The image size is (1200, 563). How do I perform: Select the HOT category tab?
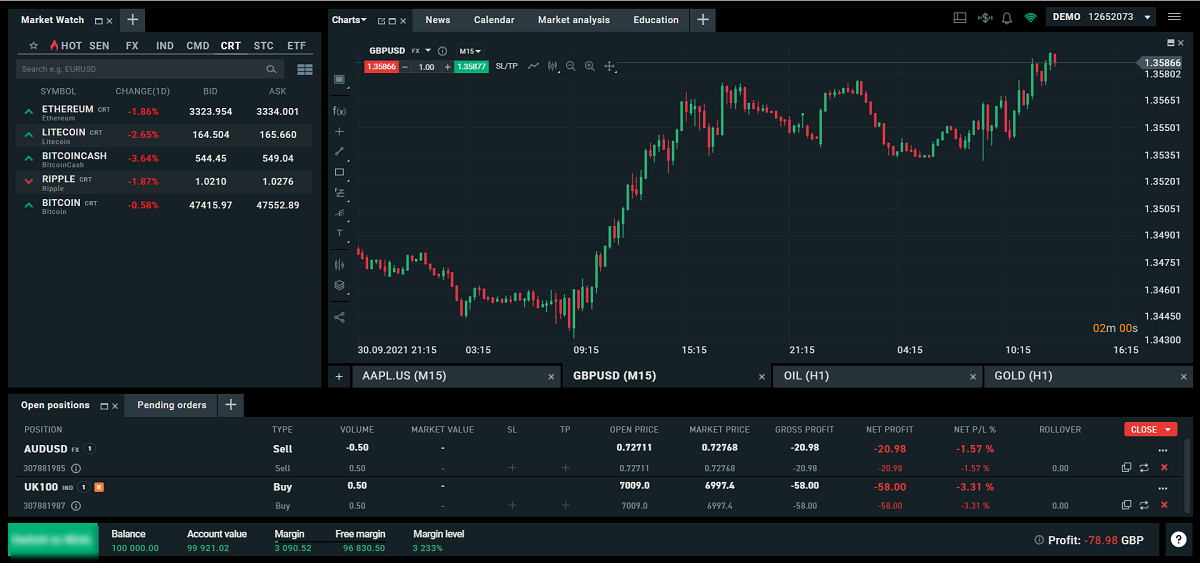coord(65,46)
